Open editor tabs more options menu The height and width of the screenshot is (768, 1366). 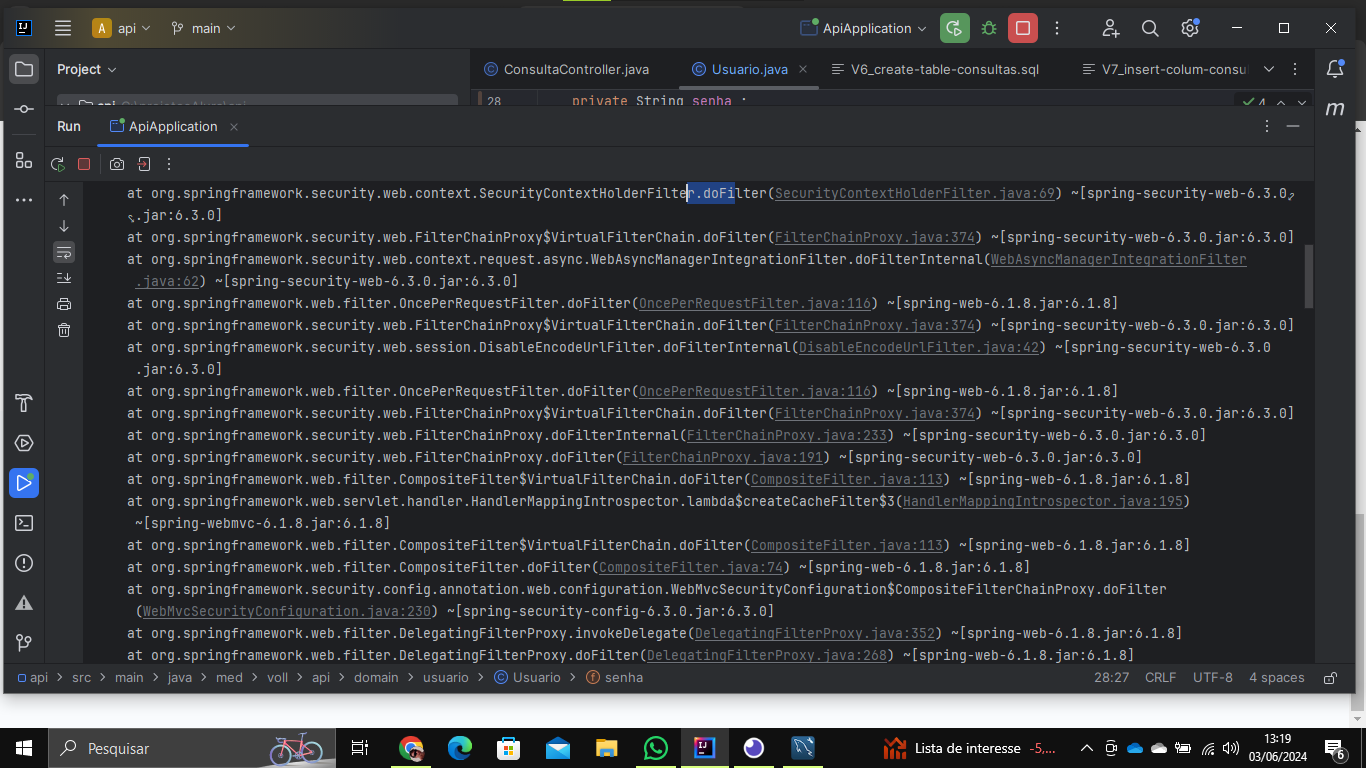[x=1297, y=69]
